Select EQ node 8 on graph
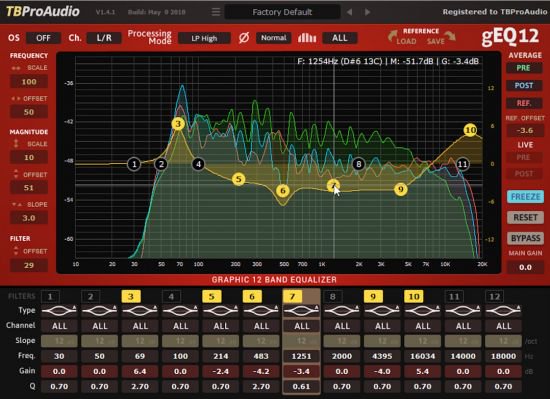 (x=358, y=164)
